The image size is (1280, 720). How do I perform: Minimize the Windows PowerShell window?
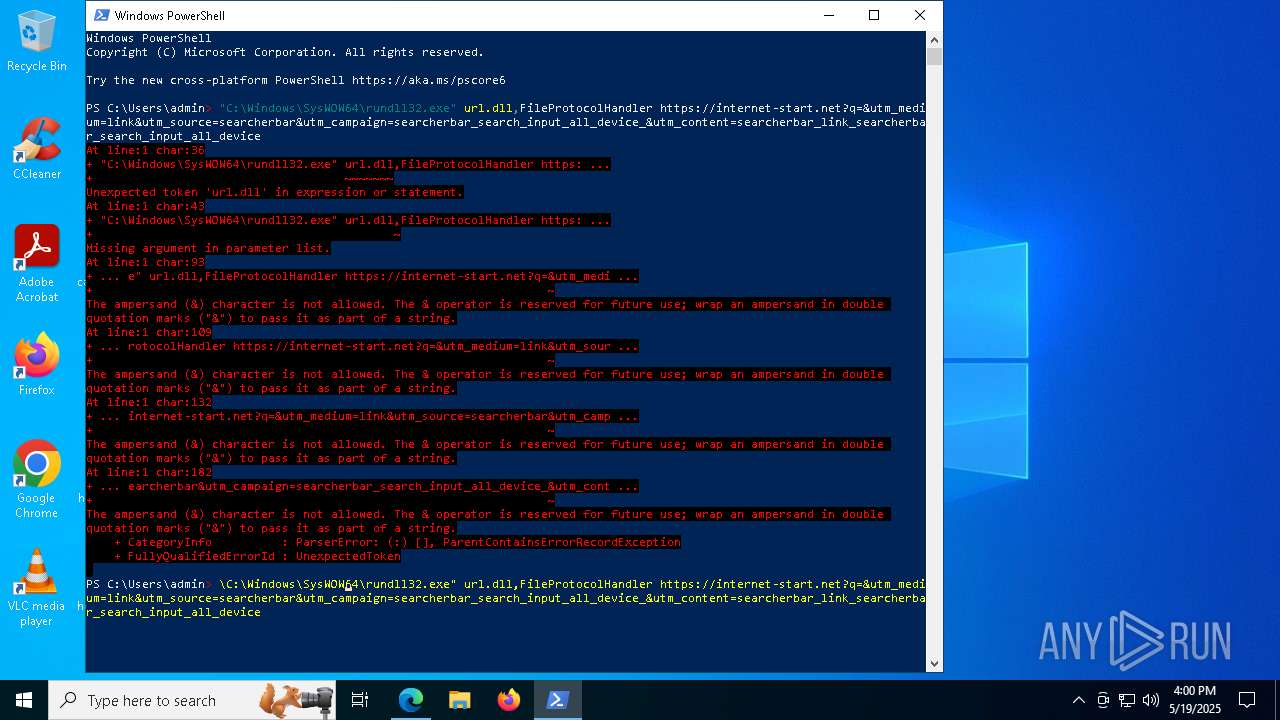coord(828,15)
